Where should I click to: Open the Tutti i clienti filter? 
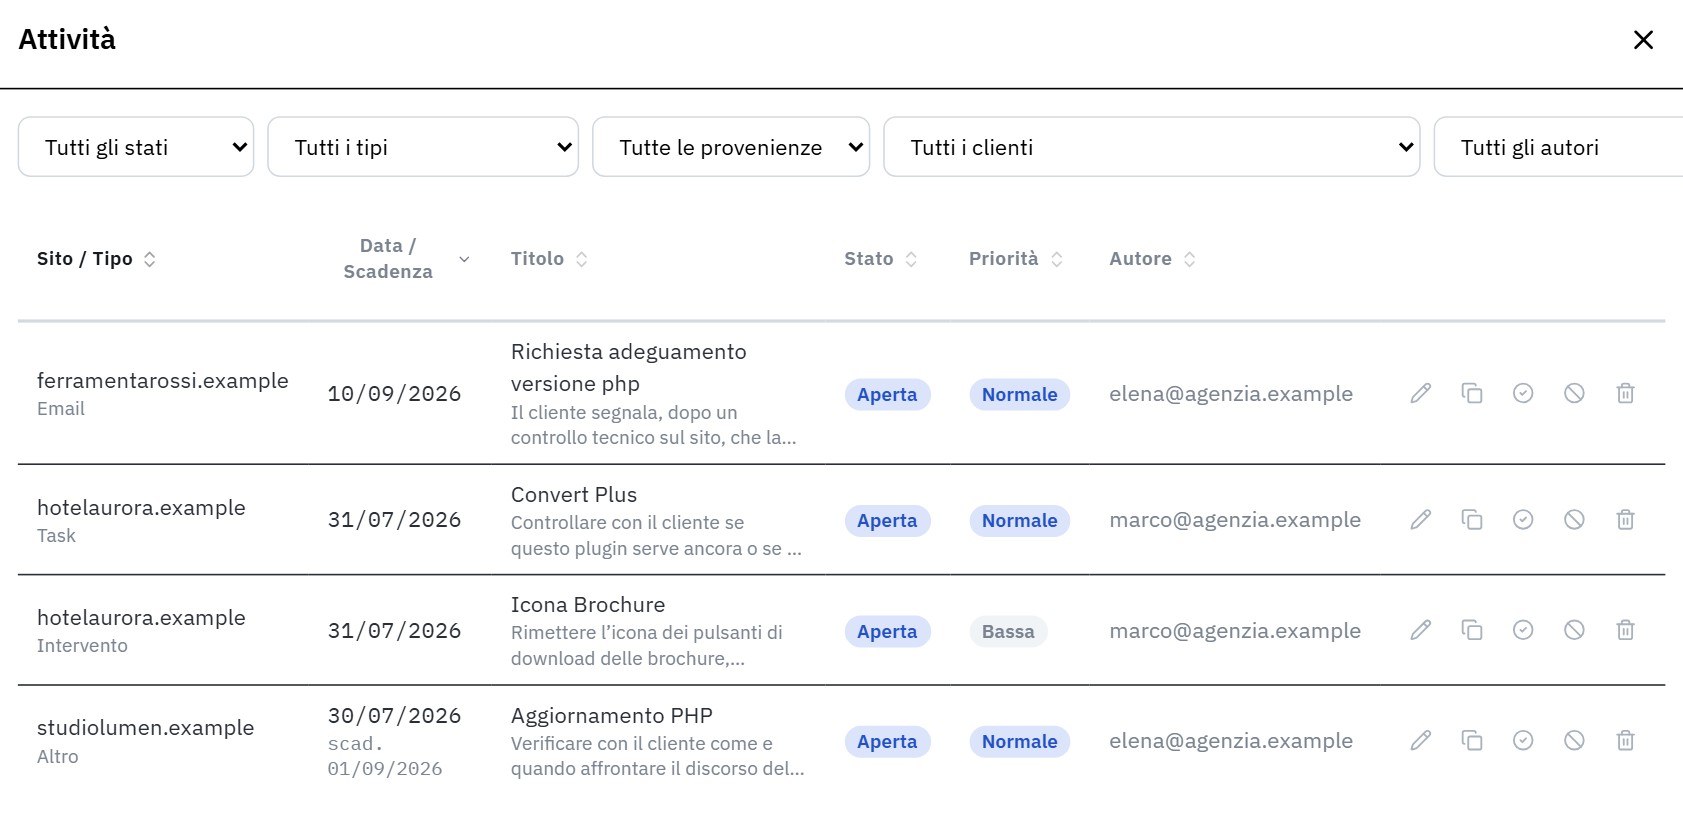tap(1152, 147)
